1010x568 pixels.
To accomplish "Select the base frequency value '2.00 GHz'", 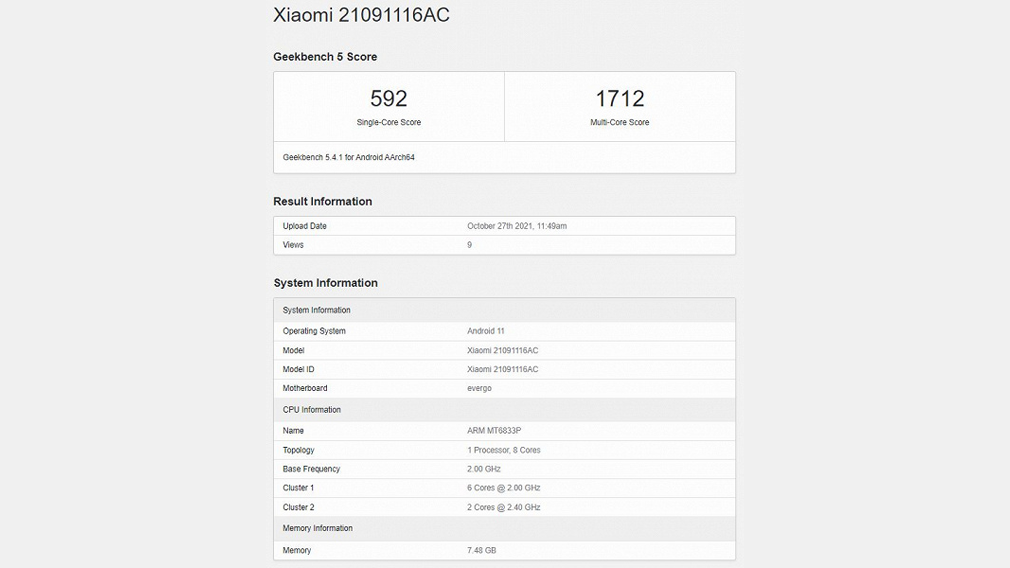I will click(x=484, y=469).
